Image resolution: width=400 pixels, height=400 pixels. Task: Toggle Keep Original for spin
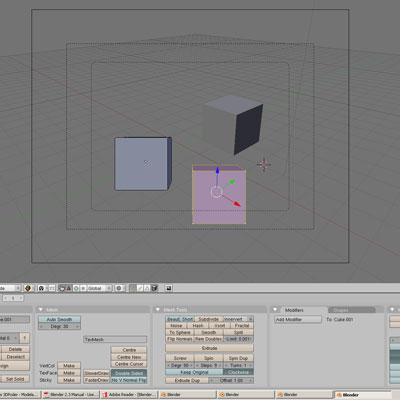pos(194,372)
